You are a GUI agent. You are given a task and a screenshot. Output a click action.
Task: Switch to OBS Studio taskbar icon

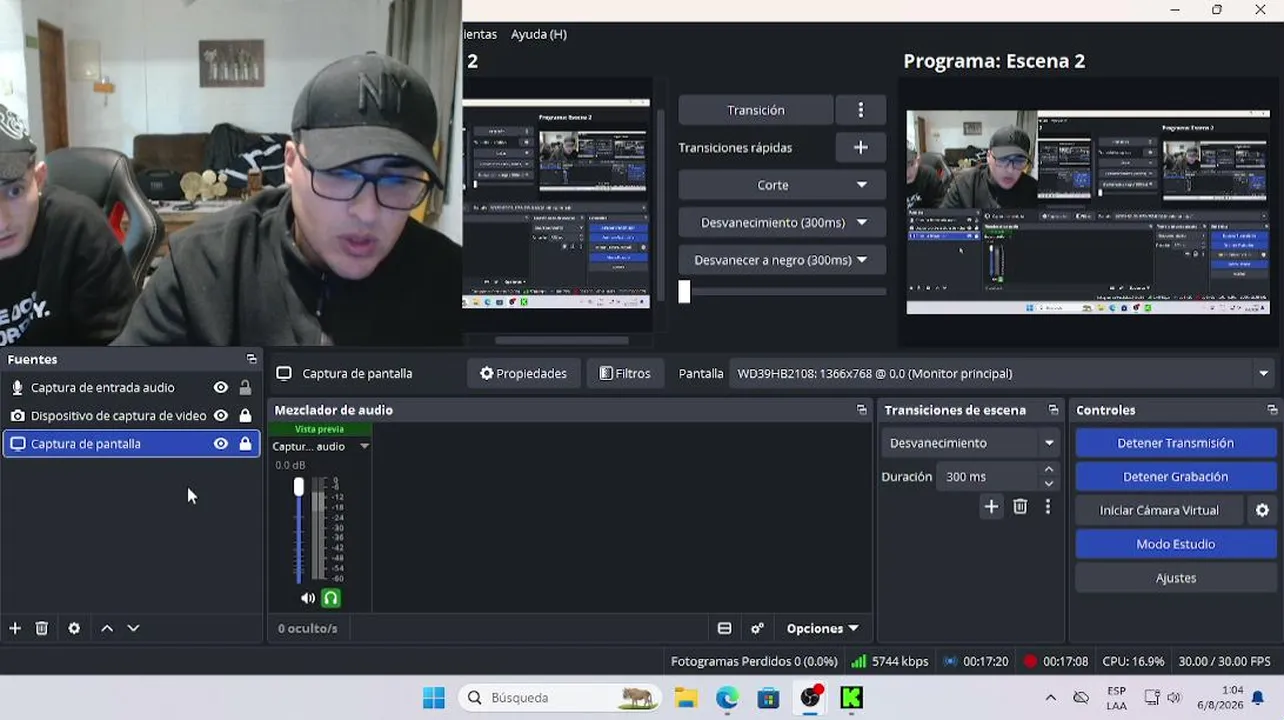(810, 698)
